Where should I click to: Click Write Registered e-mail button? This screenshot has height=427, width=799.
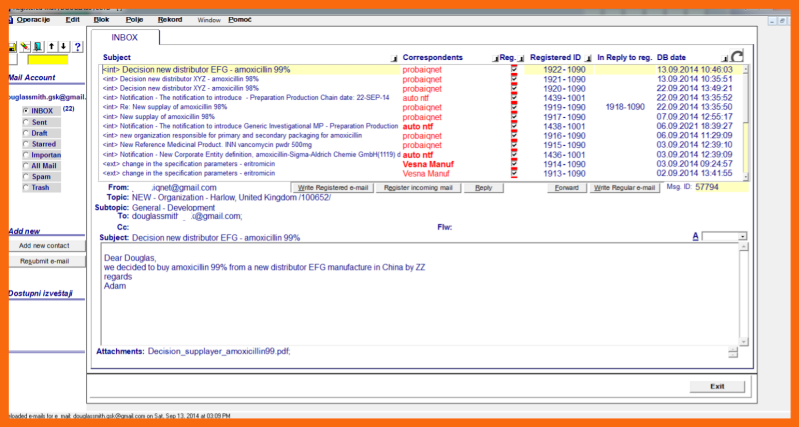[x=333, y=188]
